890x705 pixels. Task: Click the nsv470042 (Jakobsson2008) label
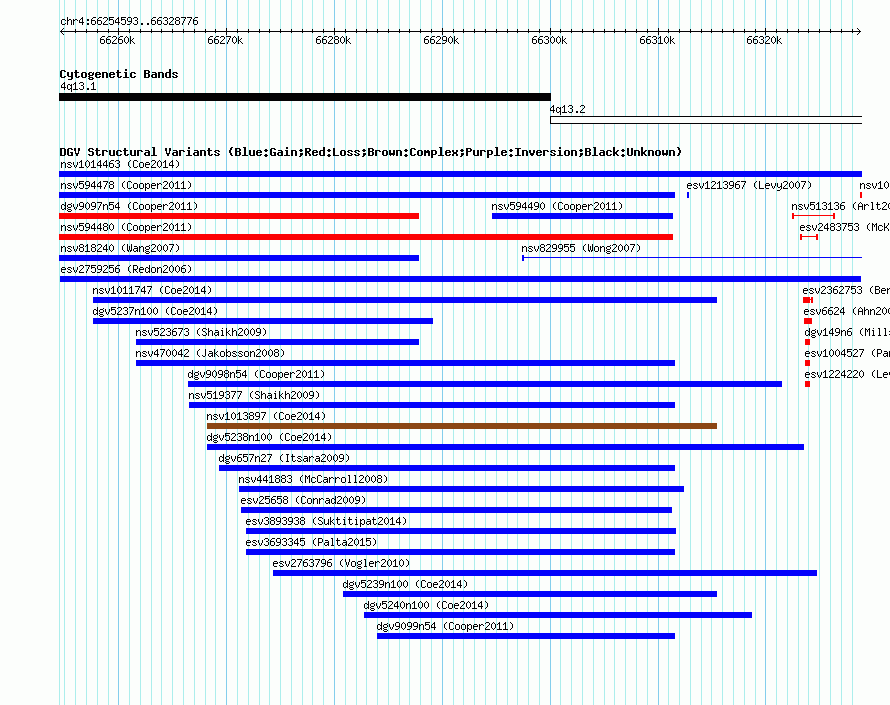210,353
